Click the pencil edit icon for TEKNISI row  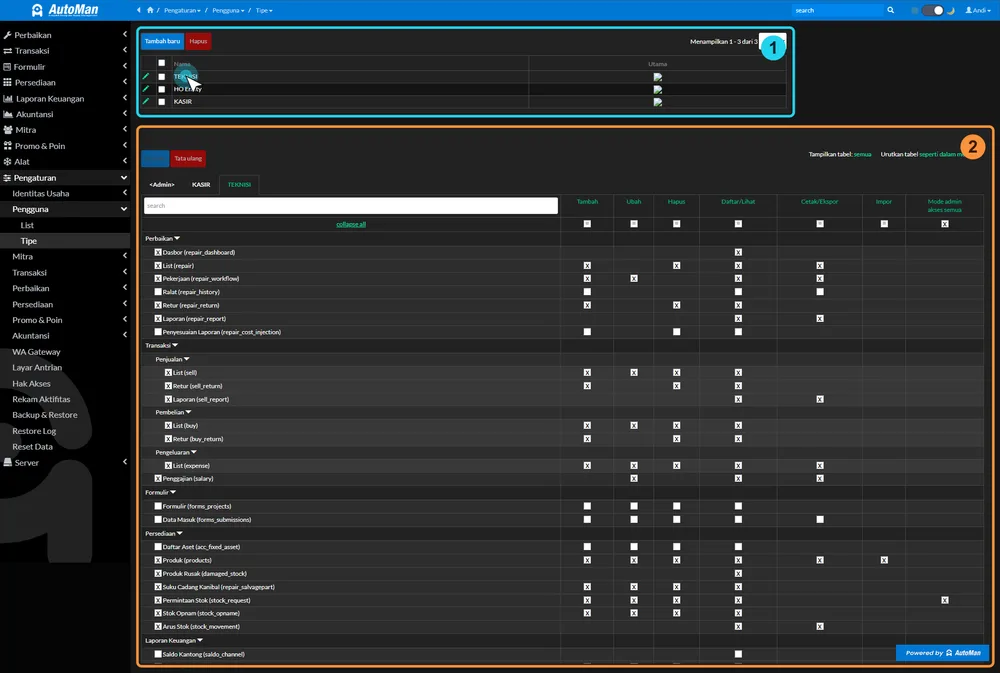[146, 76]
